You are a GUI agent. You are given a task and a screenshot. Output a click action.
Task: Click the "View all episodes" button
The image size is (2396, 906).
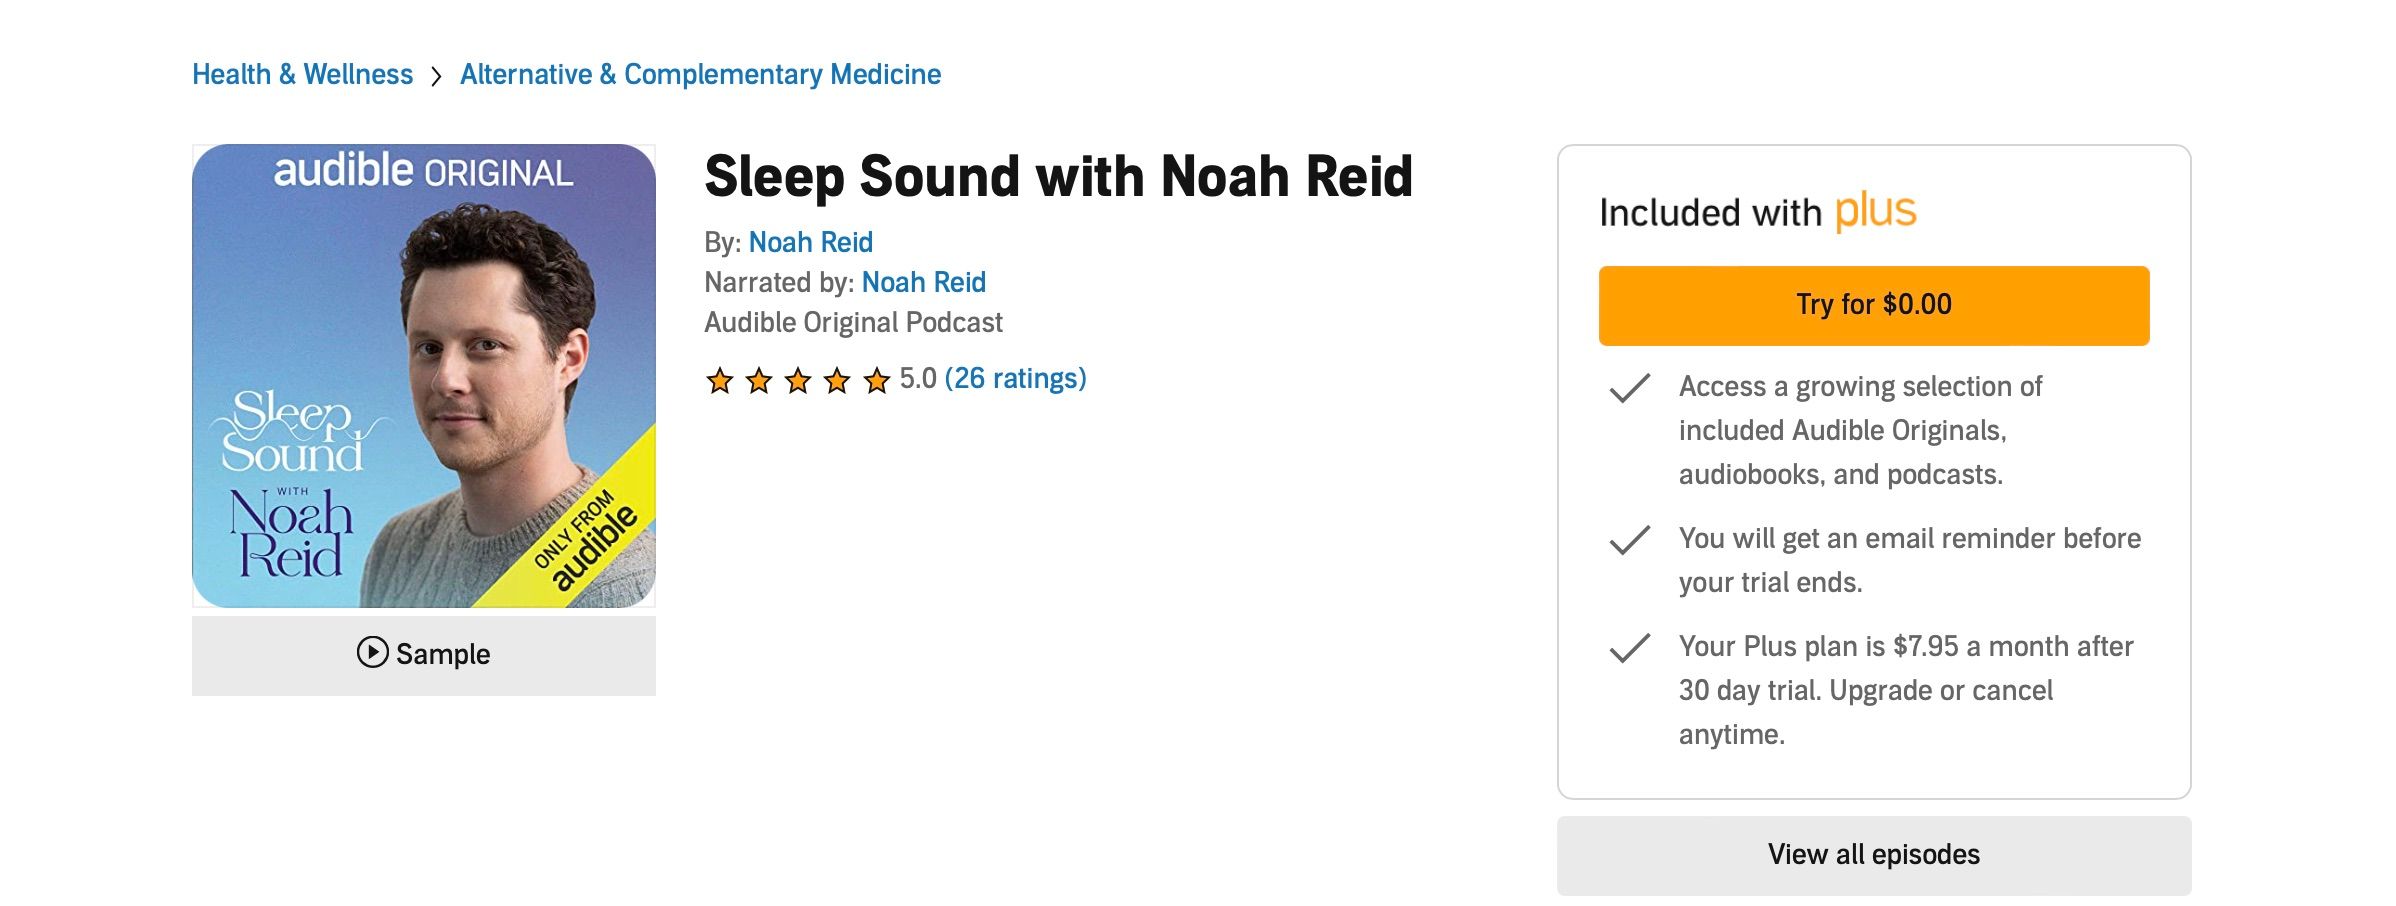tap(1873, 855)
